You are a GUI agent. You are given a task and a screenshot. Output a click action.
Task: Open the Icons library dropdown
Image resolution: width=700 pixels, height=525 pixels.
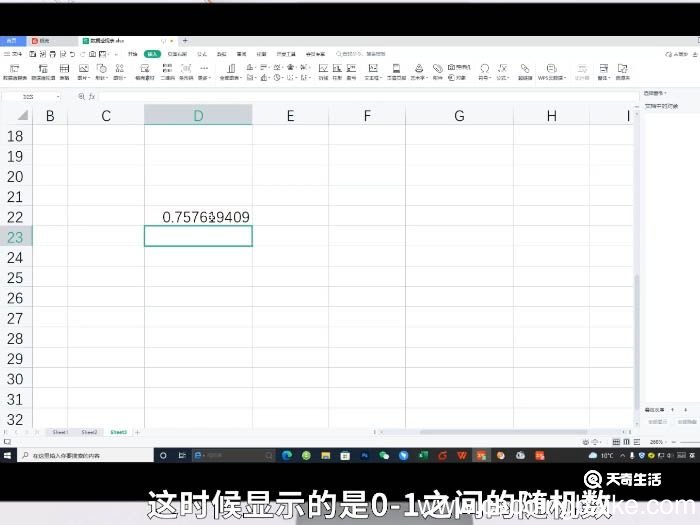[120, 71]
